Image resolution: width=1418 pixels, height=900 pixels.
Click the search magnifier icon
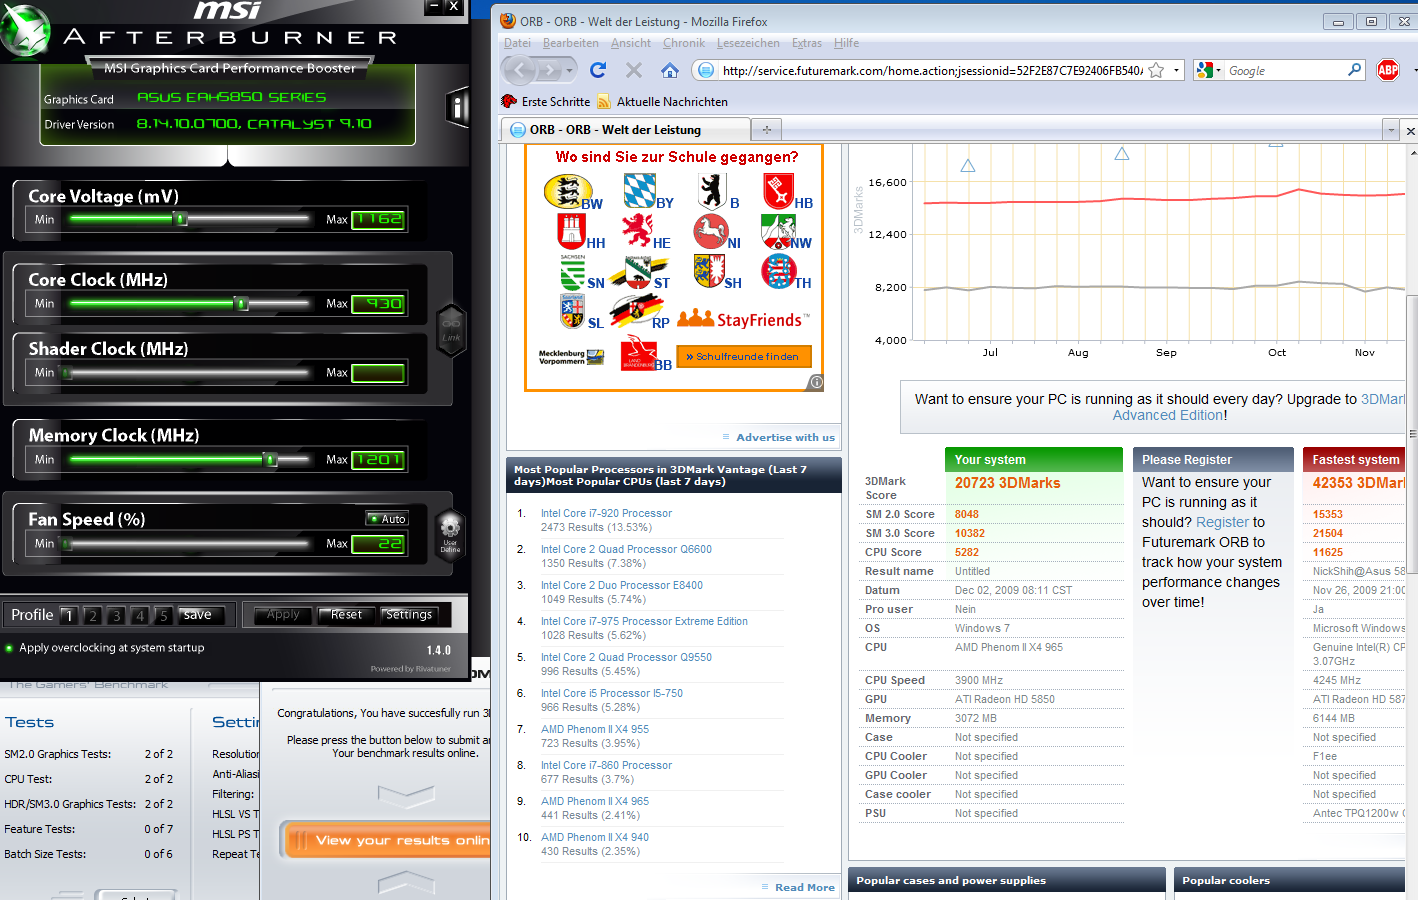pos(1354,70)
